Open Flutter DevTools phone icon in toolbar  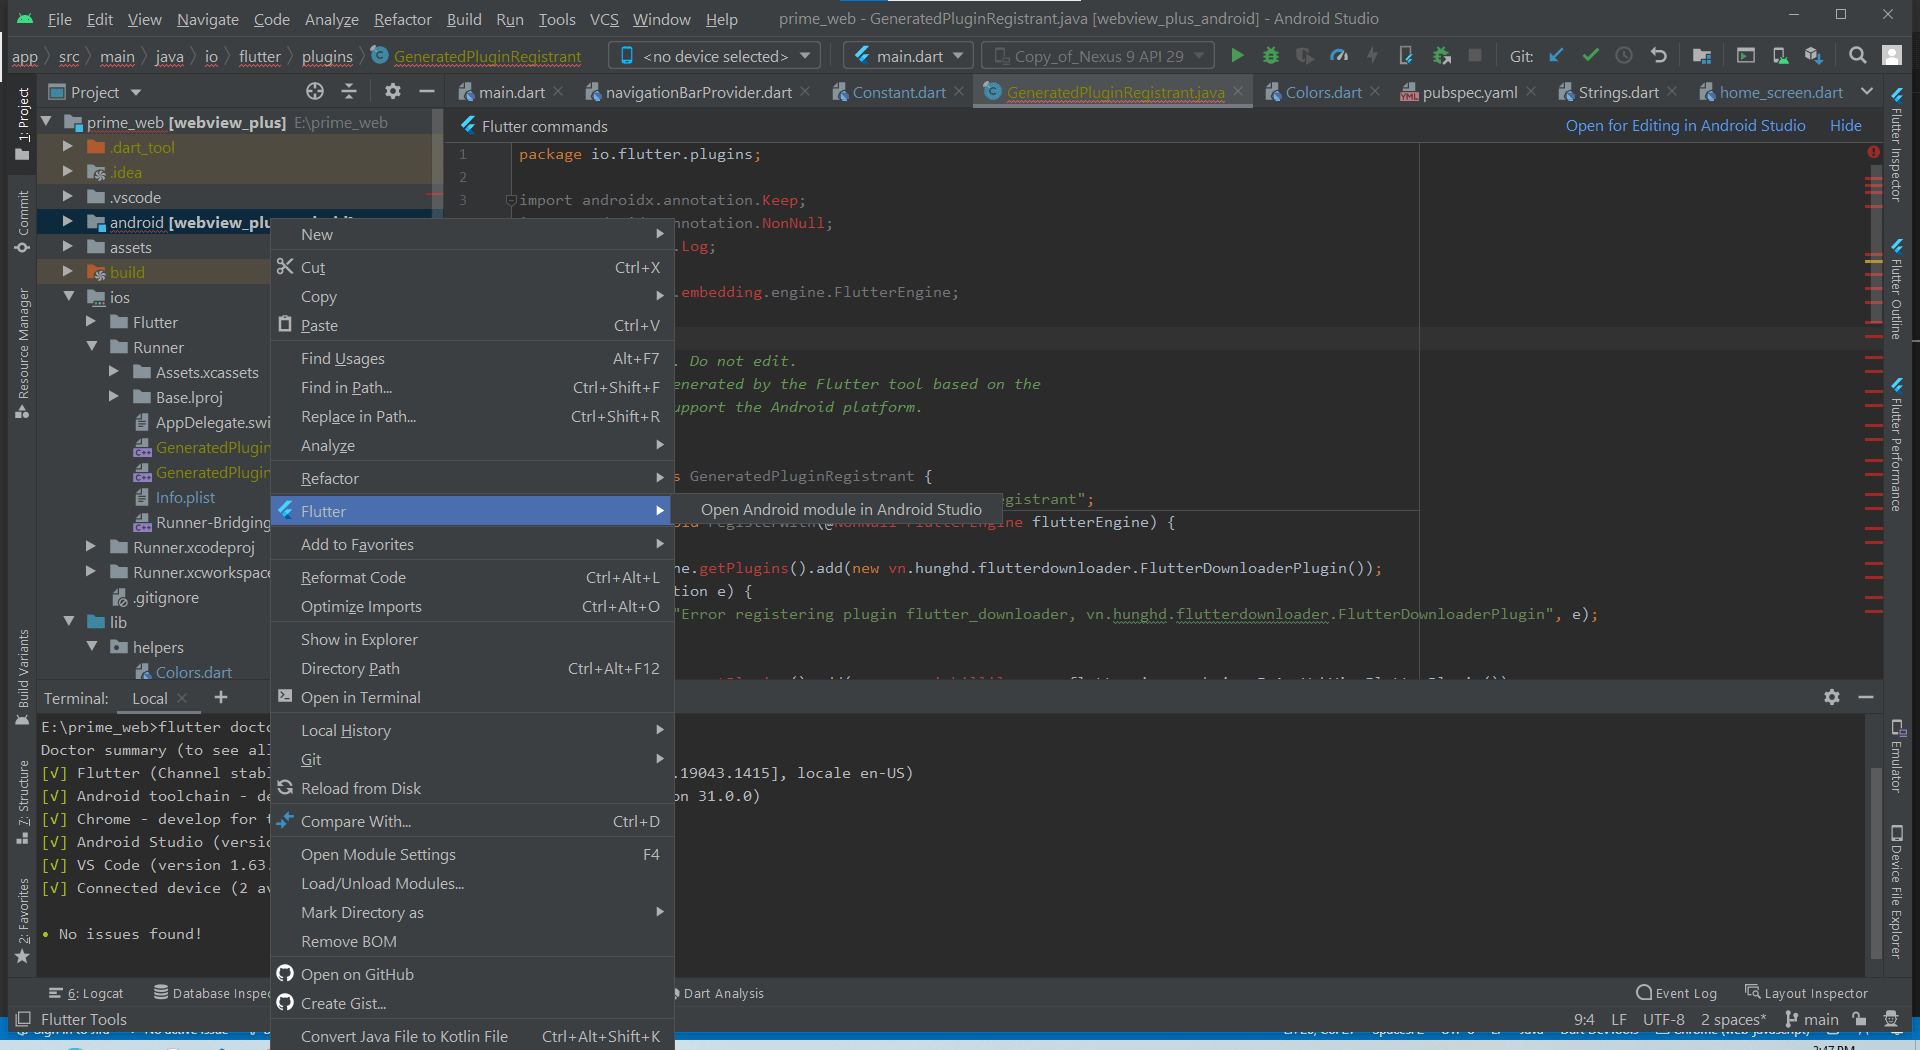(x=1406, y=56)
